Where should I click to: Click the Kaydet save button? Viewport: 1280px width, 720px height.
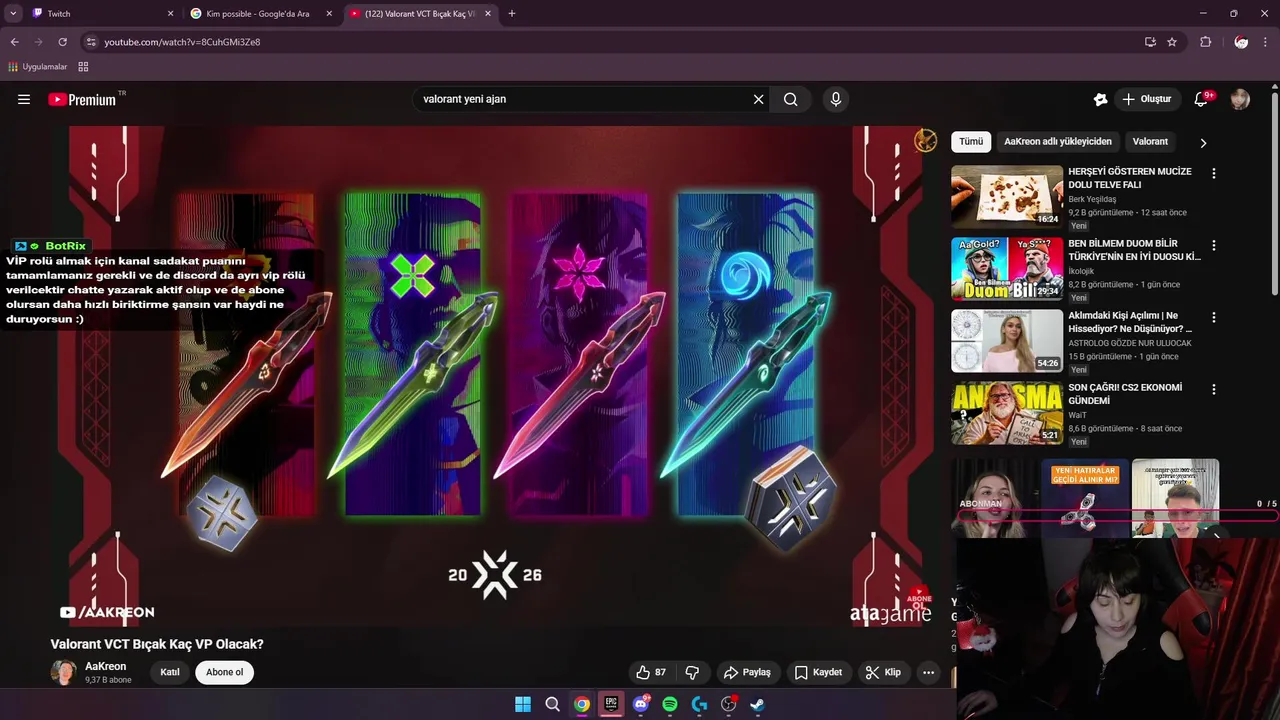point(818,672)
